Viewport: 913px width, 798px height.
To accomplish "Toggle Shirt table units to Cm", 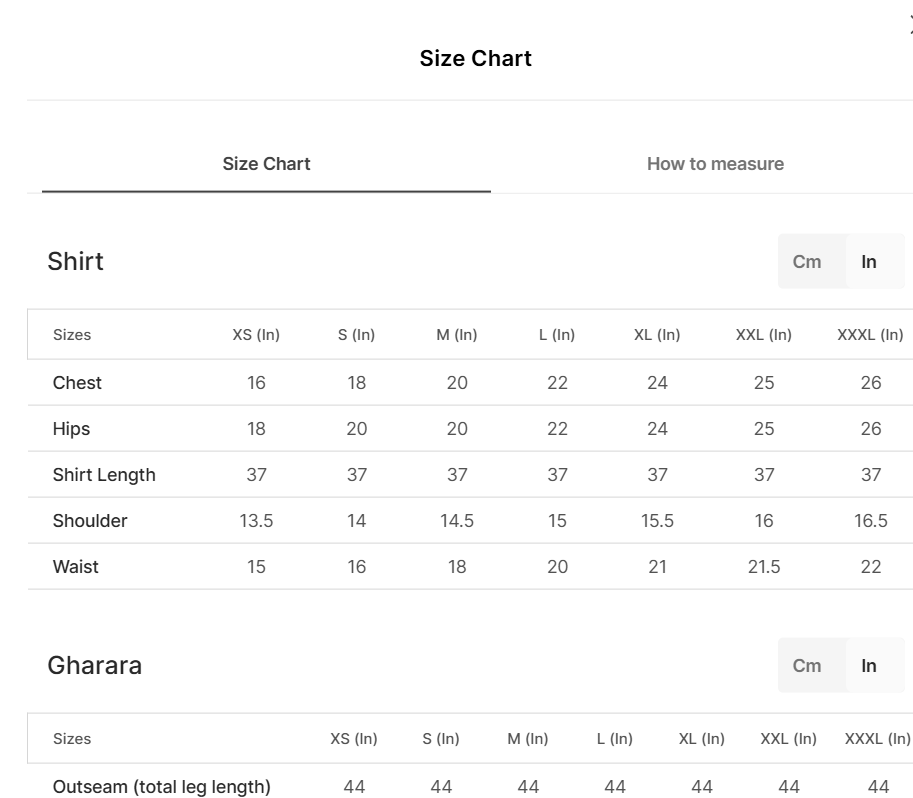I will (x=806, y=262).
